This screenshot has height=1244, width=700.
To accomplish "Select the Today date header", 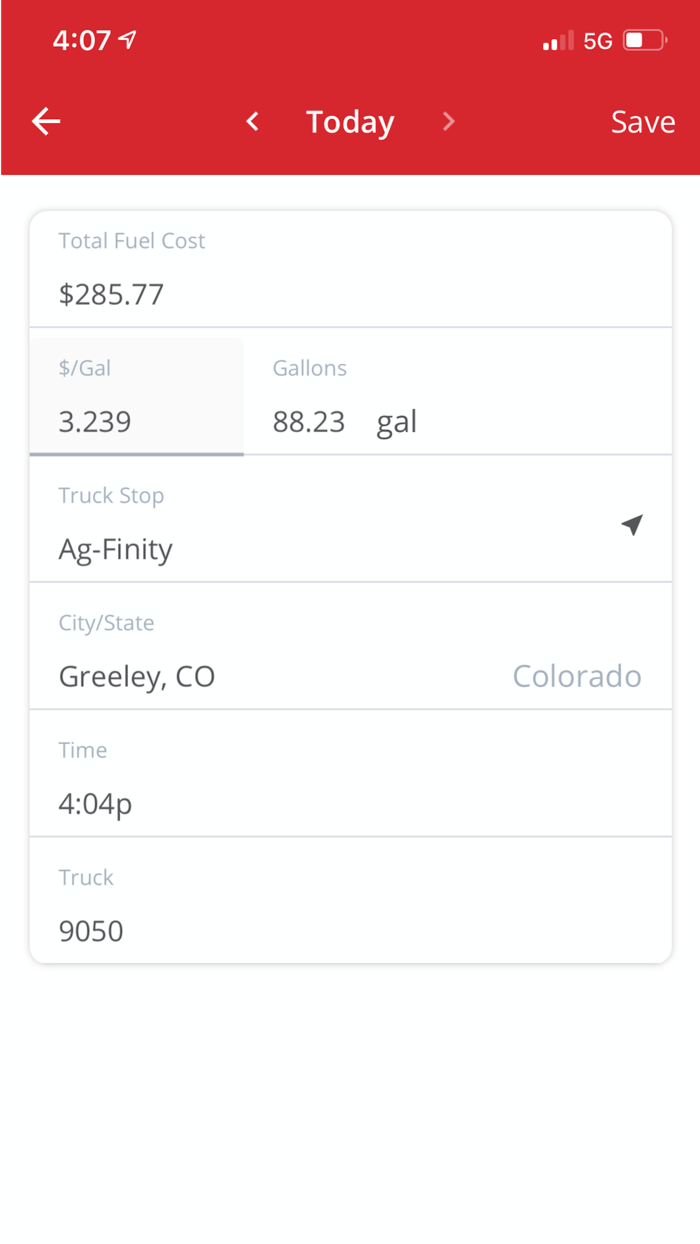I will pos(350,121).
